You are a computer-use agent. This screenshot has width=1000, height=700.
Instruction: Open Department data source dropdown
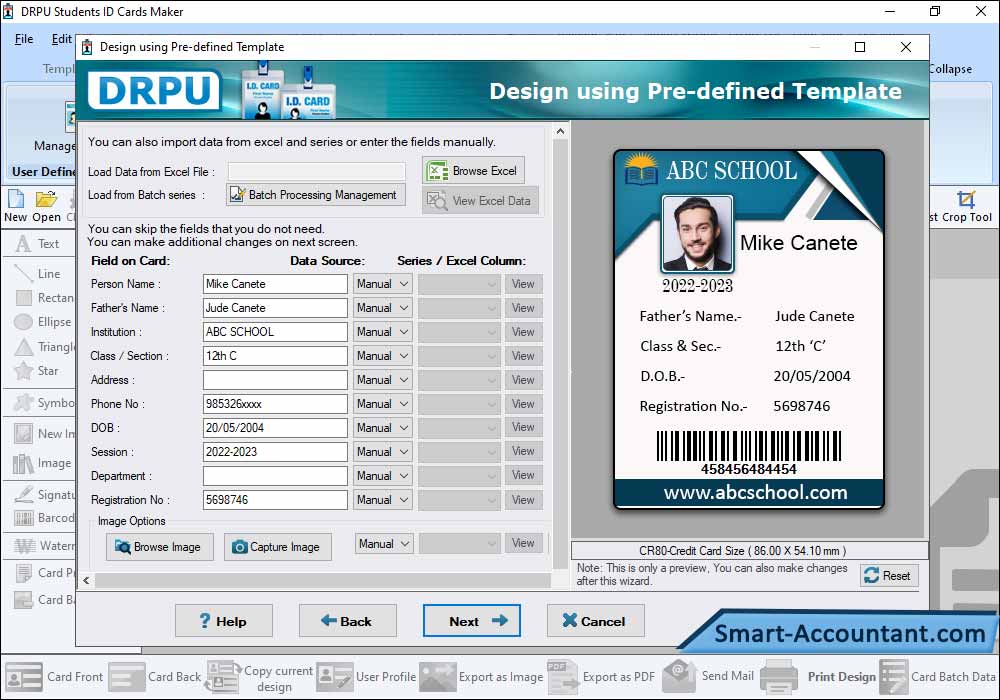click(383, 476)
